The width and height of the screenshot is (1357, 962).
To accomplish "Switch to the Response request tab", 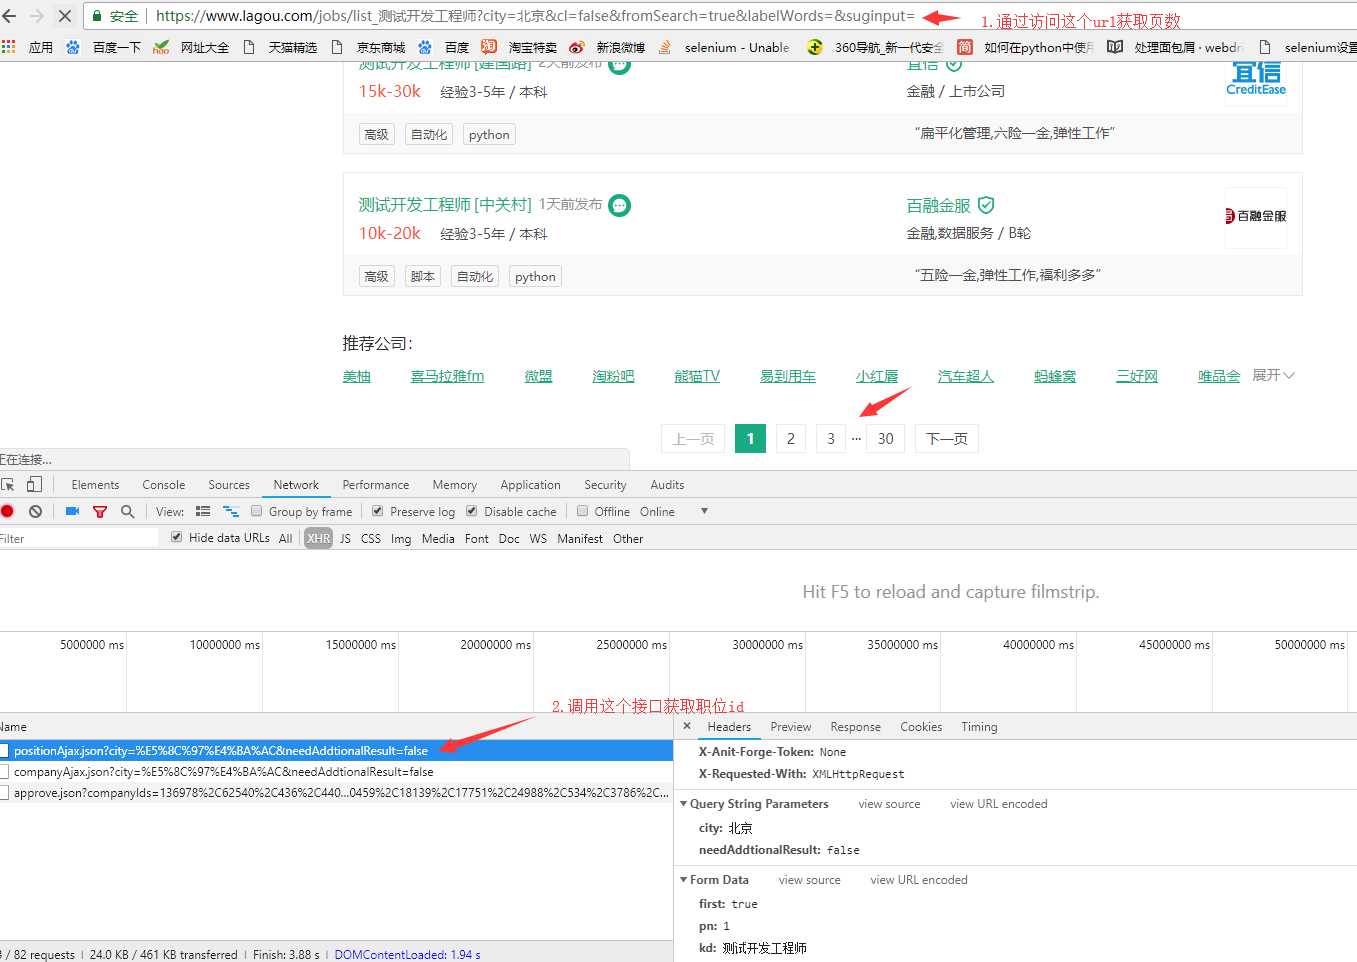I will (x=856, y=726).
